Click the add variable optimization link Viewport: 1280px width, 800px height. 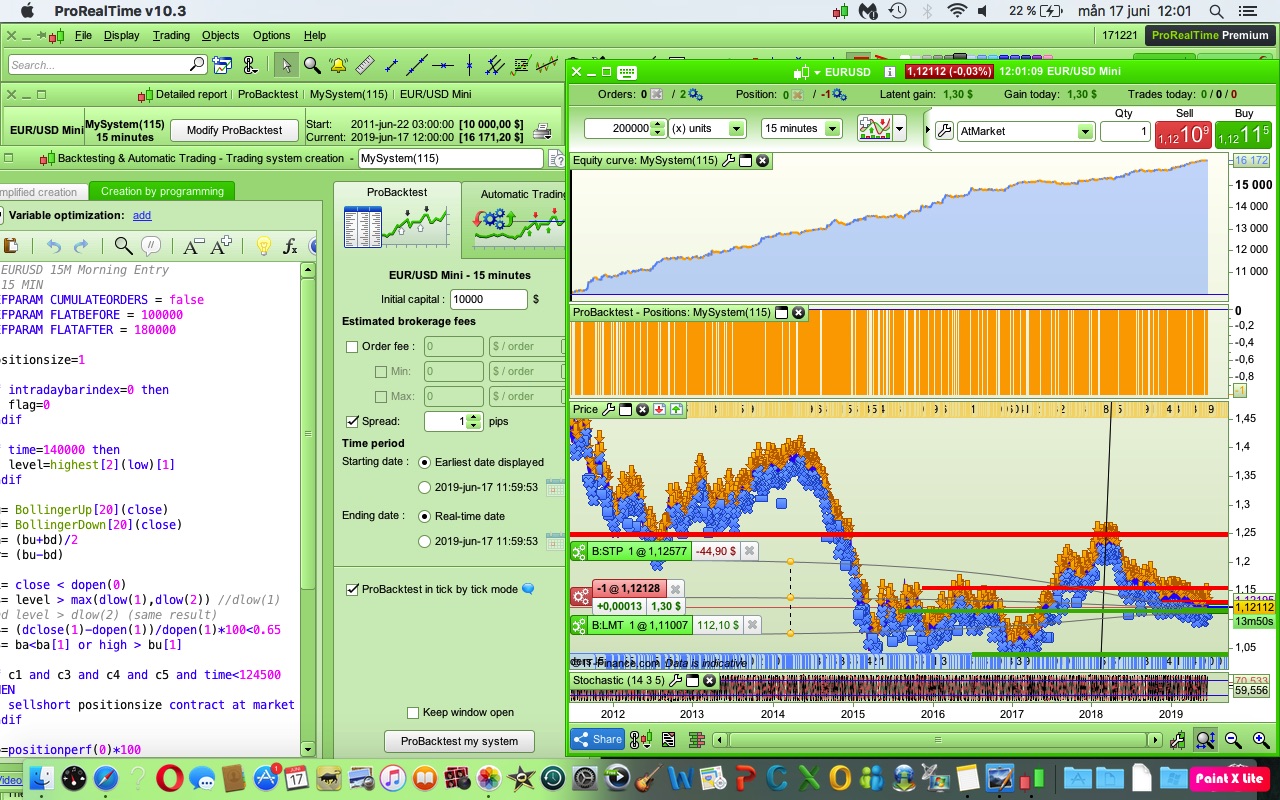coord(142,215)
